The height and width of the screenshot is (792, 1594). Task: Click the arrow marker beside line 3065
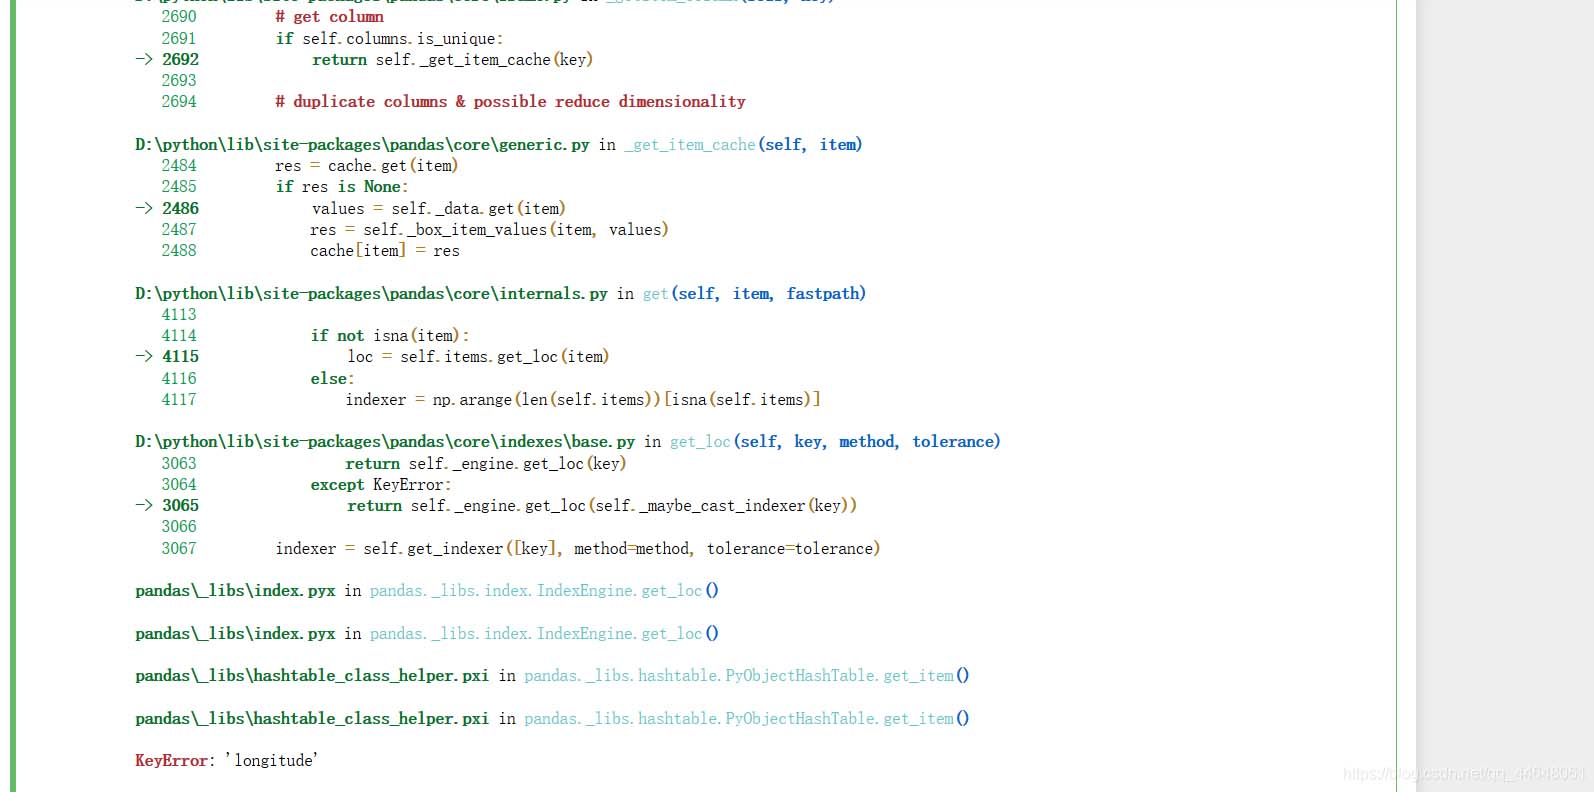144,506
